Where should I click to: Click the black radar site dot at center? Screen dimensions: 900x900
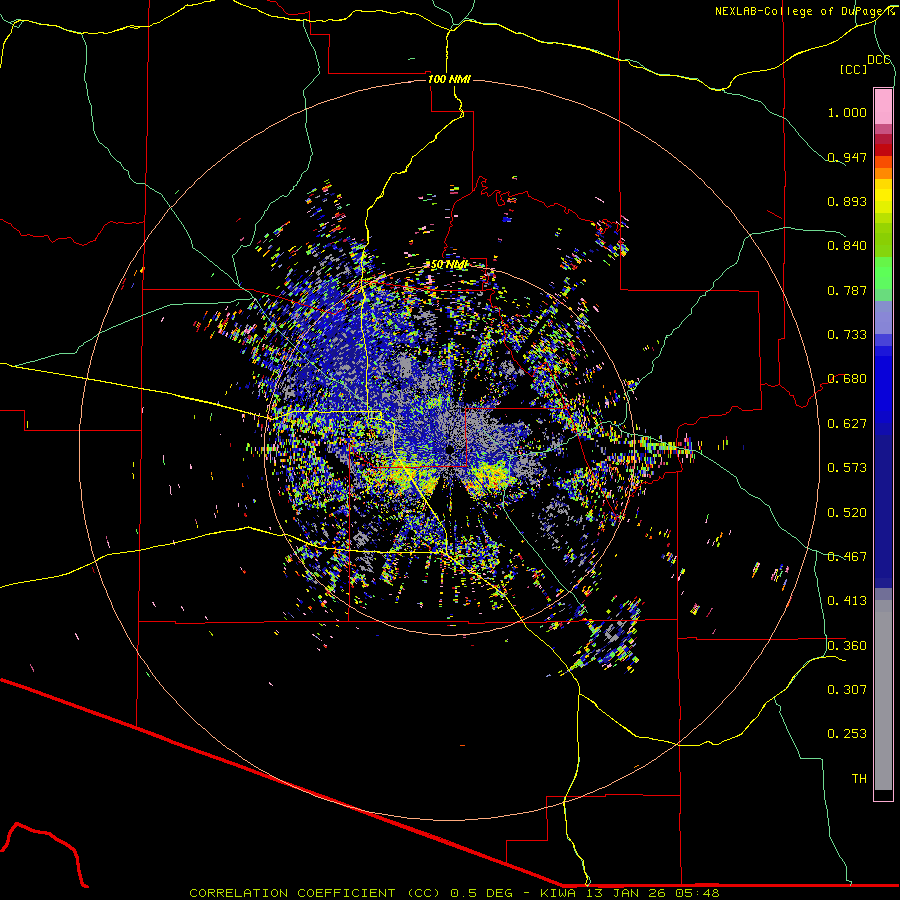click(449, 449)
